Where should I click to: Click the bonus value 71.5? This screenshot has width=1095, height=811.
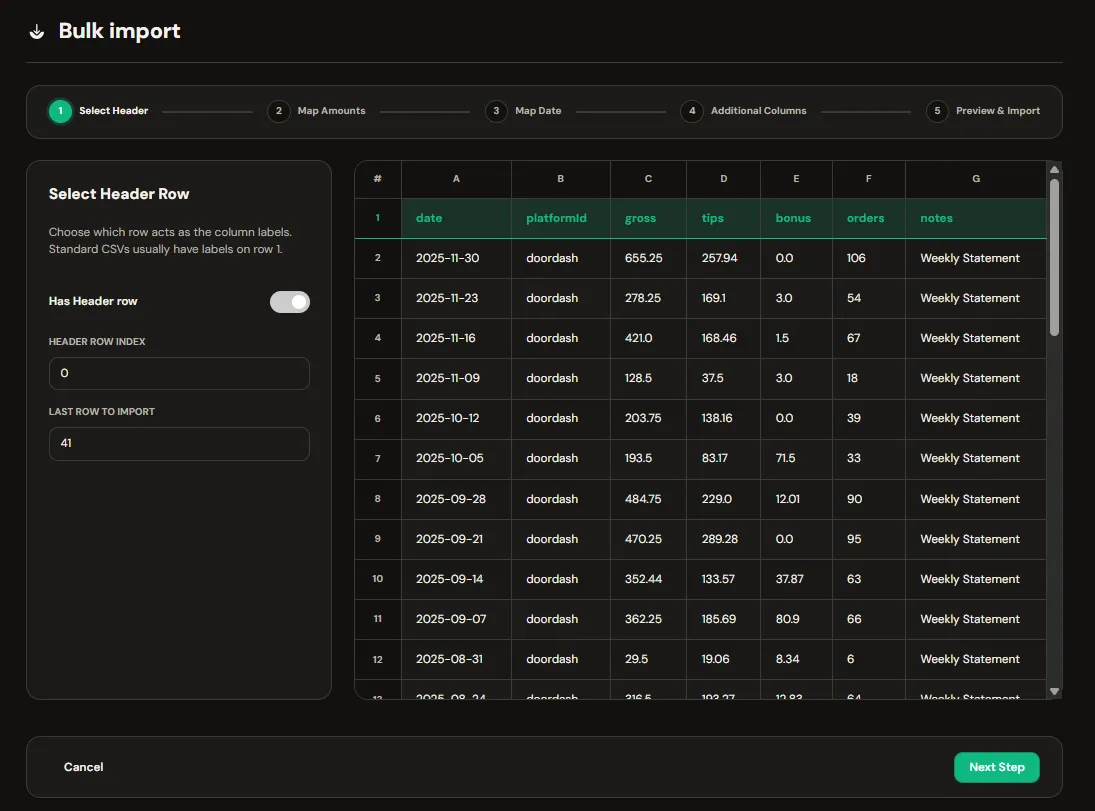[x=796, y=458]
